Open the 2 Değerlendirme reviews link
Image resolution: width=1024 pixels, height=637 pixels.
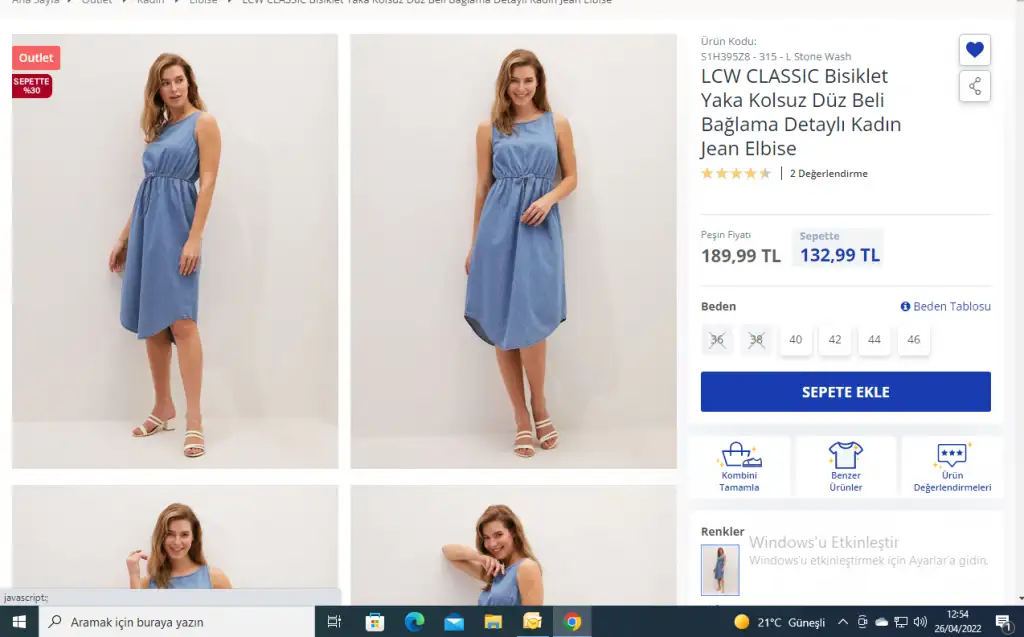[x=828, y=174]
